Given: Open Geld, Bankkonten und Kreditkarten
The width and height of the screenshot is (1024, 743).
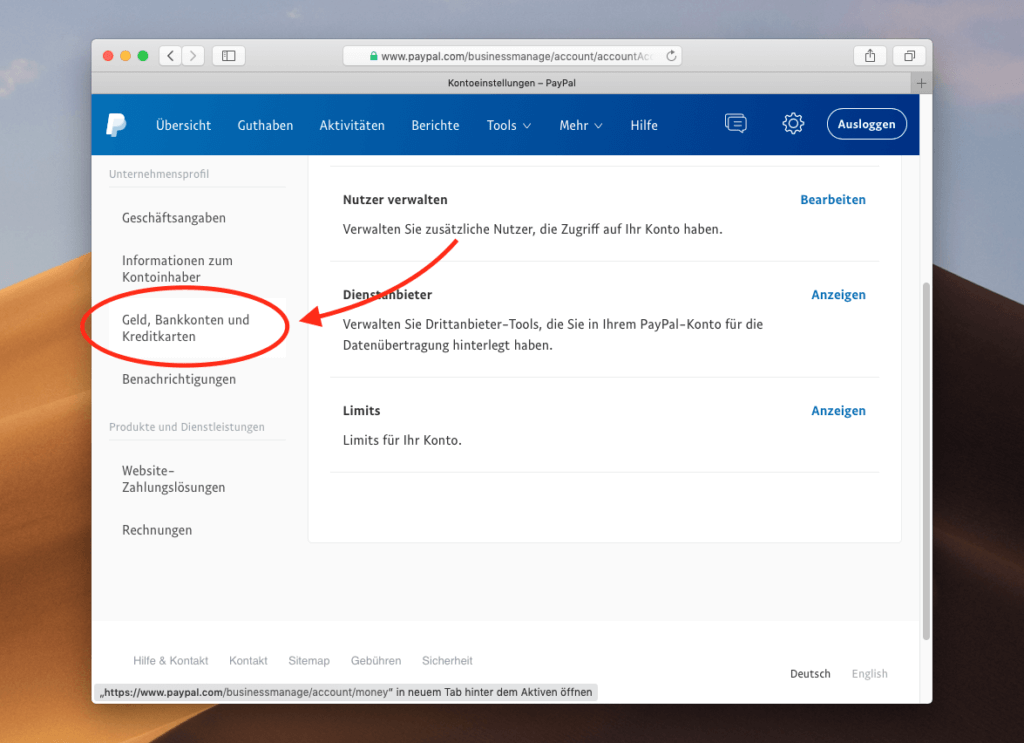Looking at the screenshot, I should [x=187, y=325].
